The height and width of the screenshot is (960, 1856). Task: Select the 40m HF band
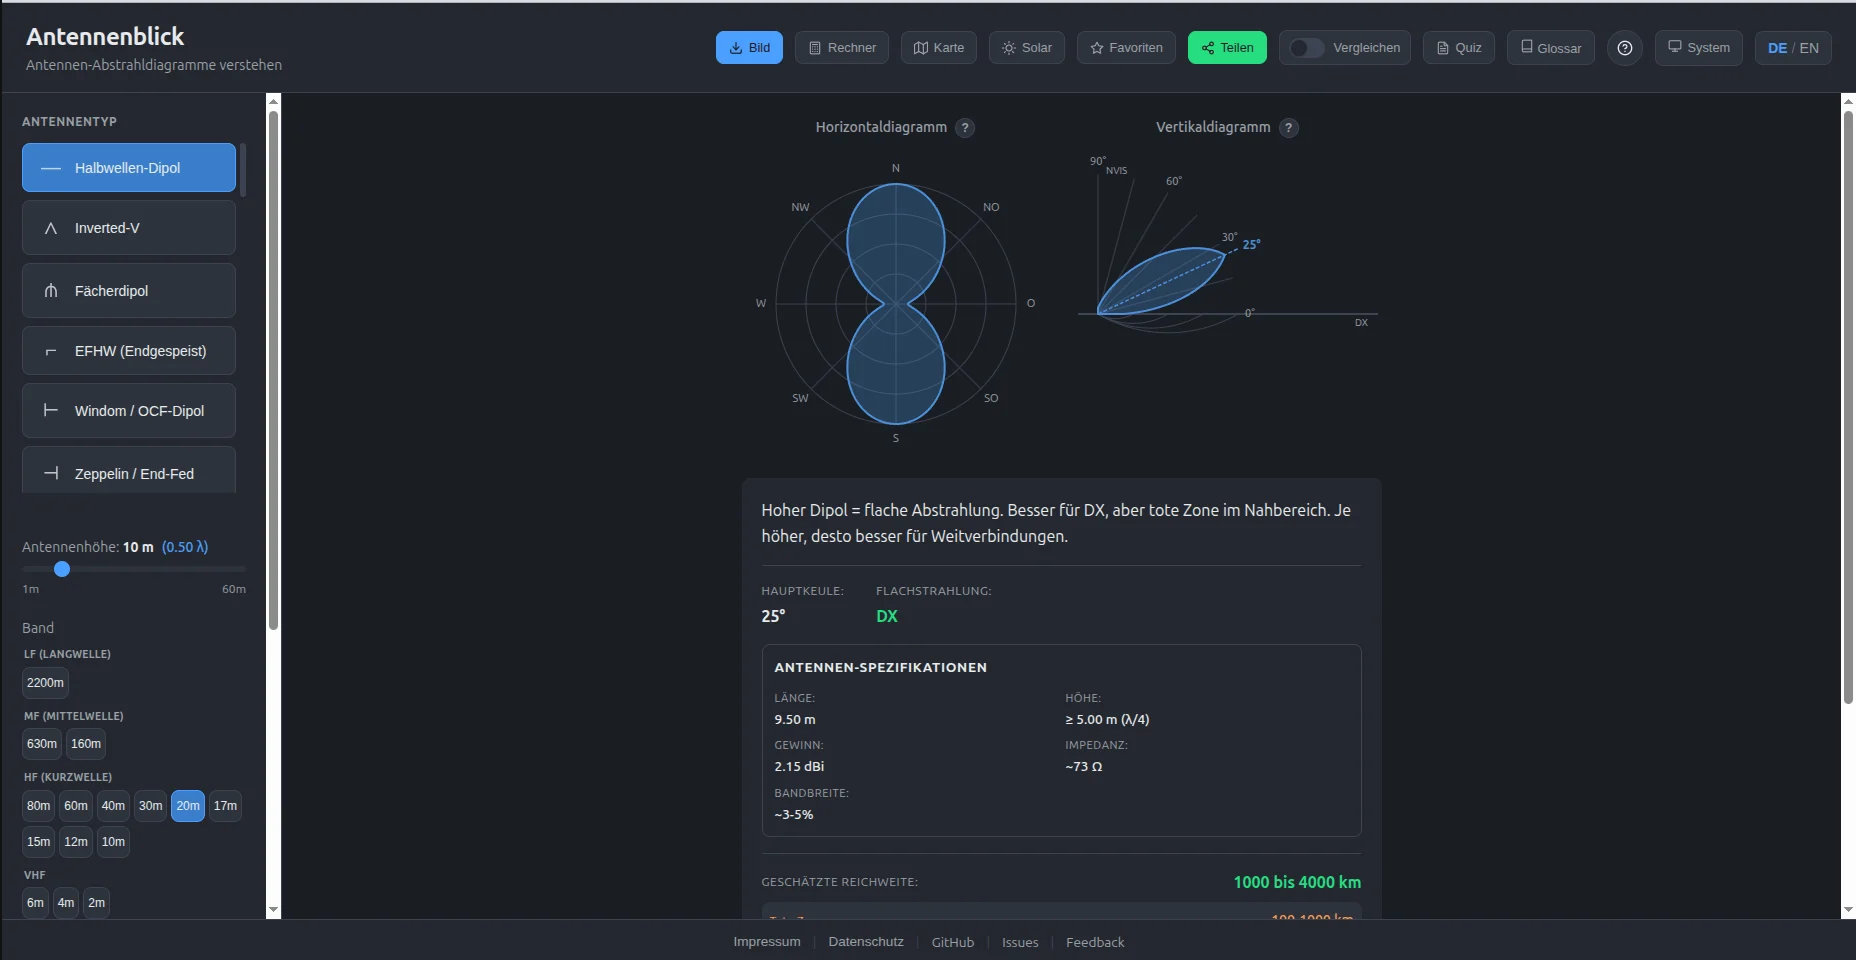pyautogui.click(x=113, y=806)
